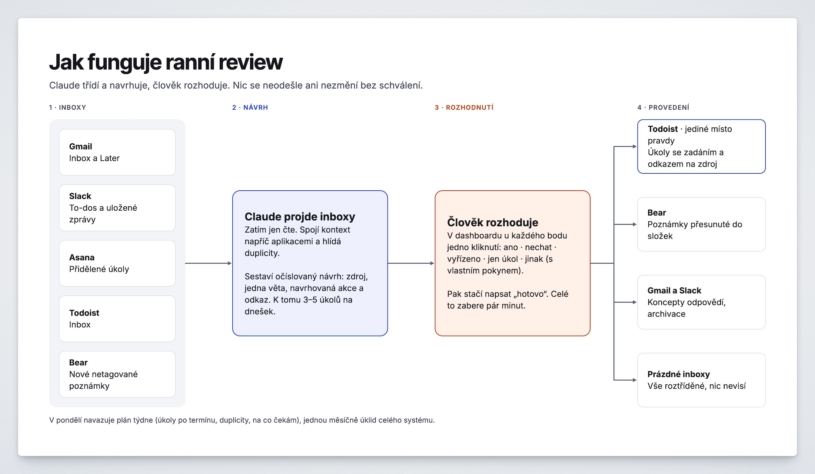Select the Bear "Poznámky přesunuté do složek" card
Viewport: 815px width, 474px height.
[701, 225]
